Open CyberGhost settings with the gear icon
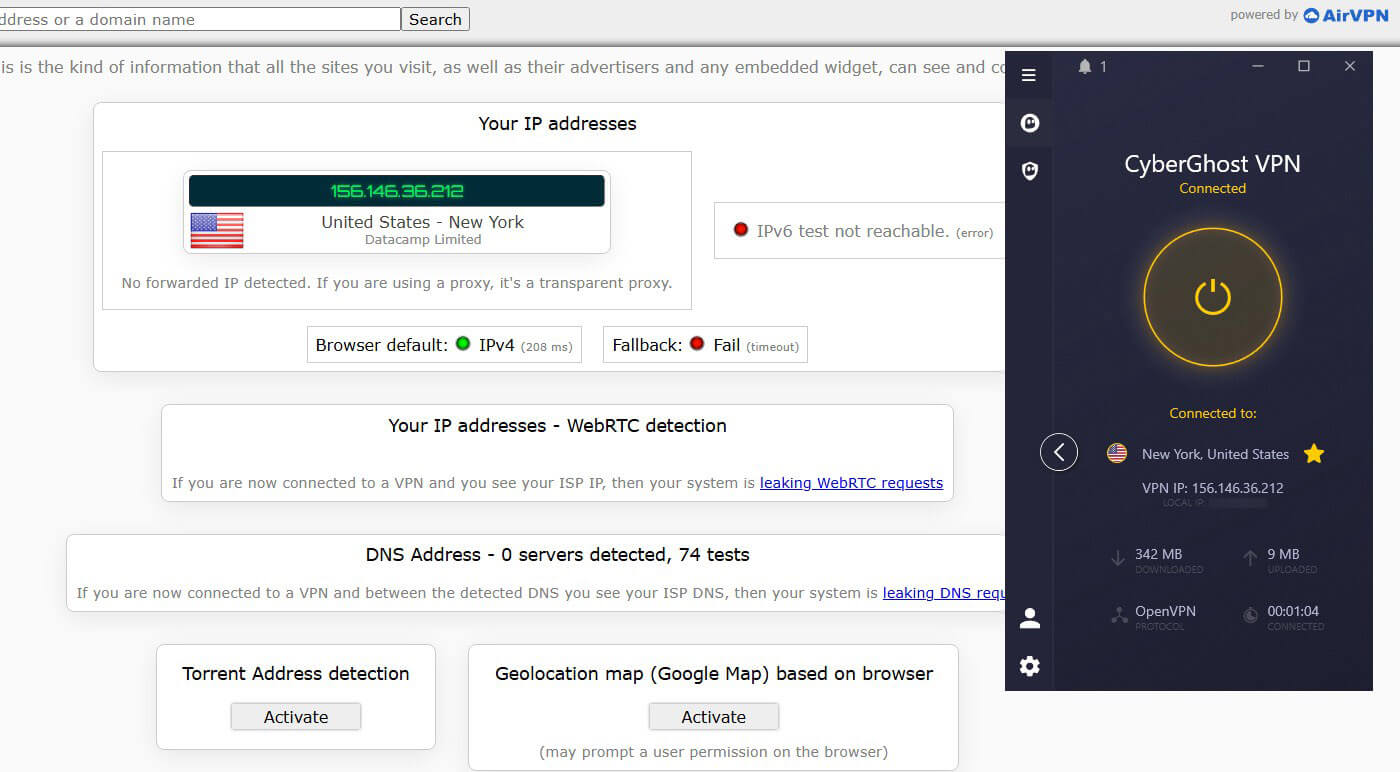This screenshot has width=1400, height=772. pos(1029,666)
